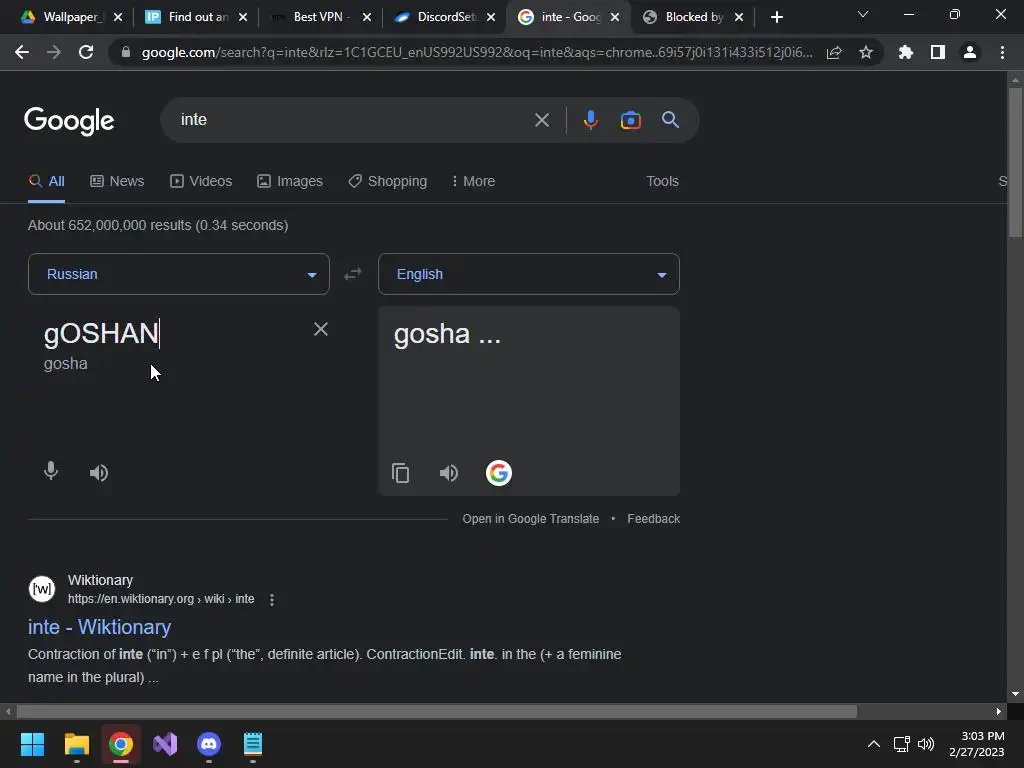1024x768 pixels.
Task: Click the Feedback link
Action: pos(654,519)
